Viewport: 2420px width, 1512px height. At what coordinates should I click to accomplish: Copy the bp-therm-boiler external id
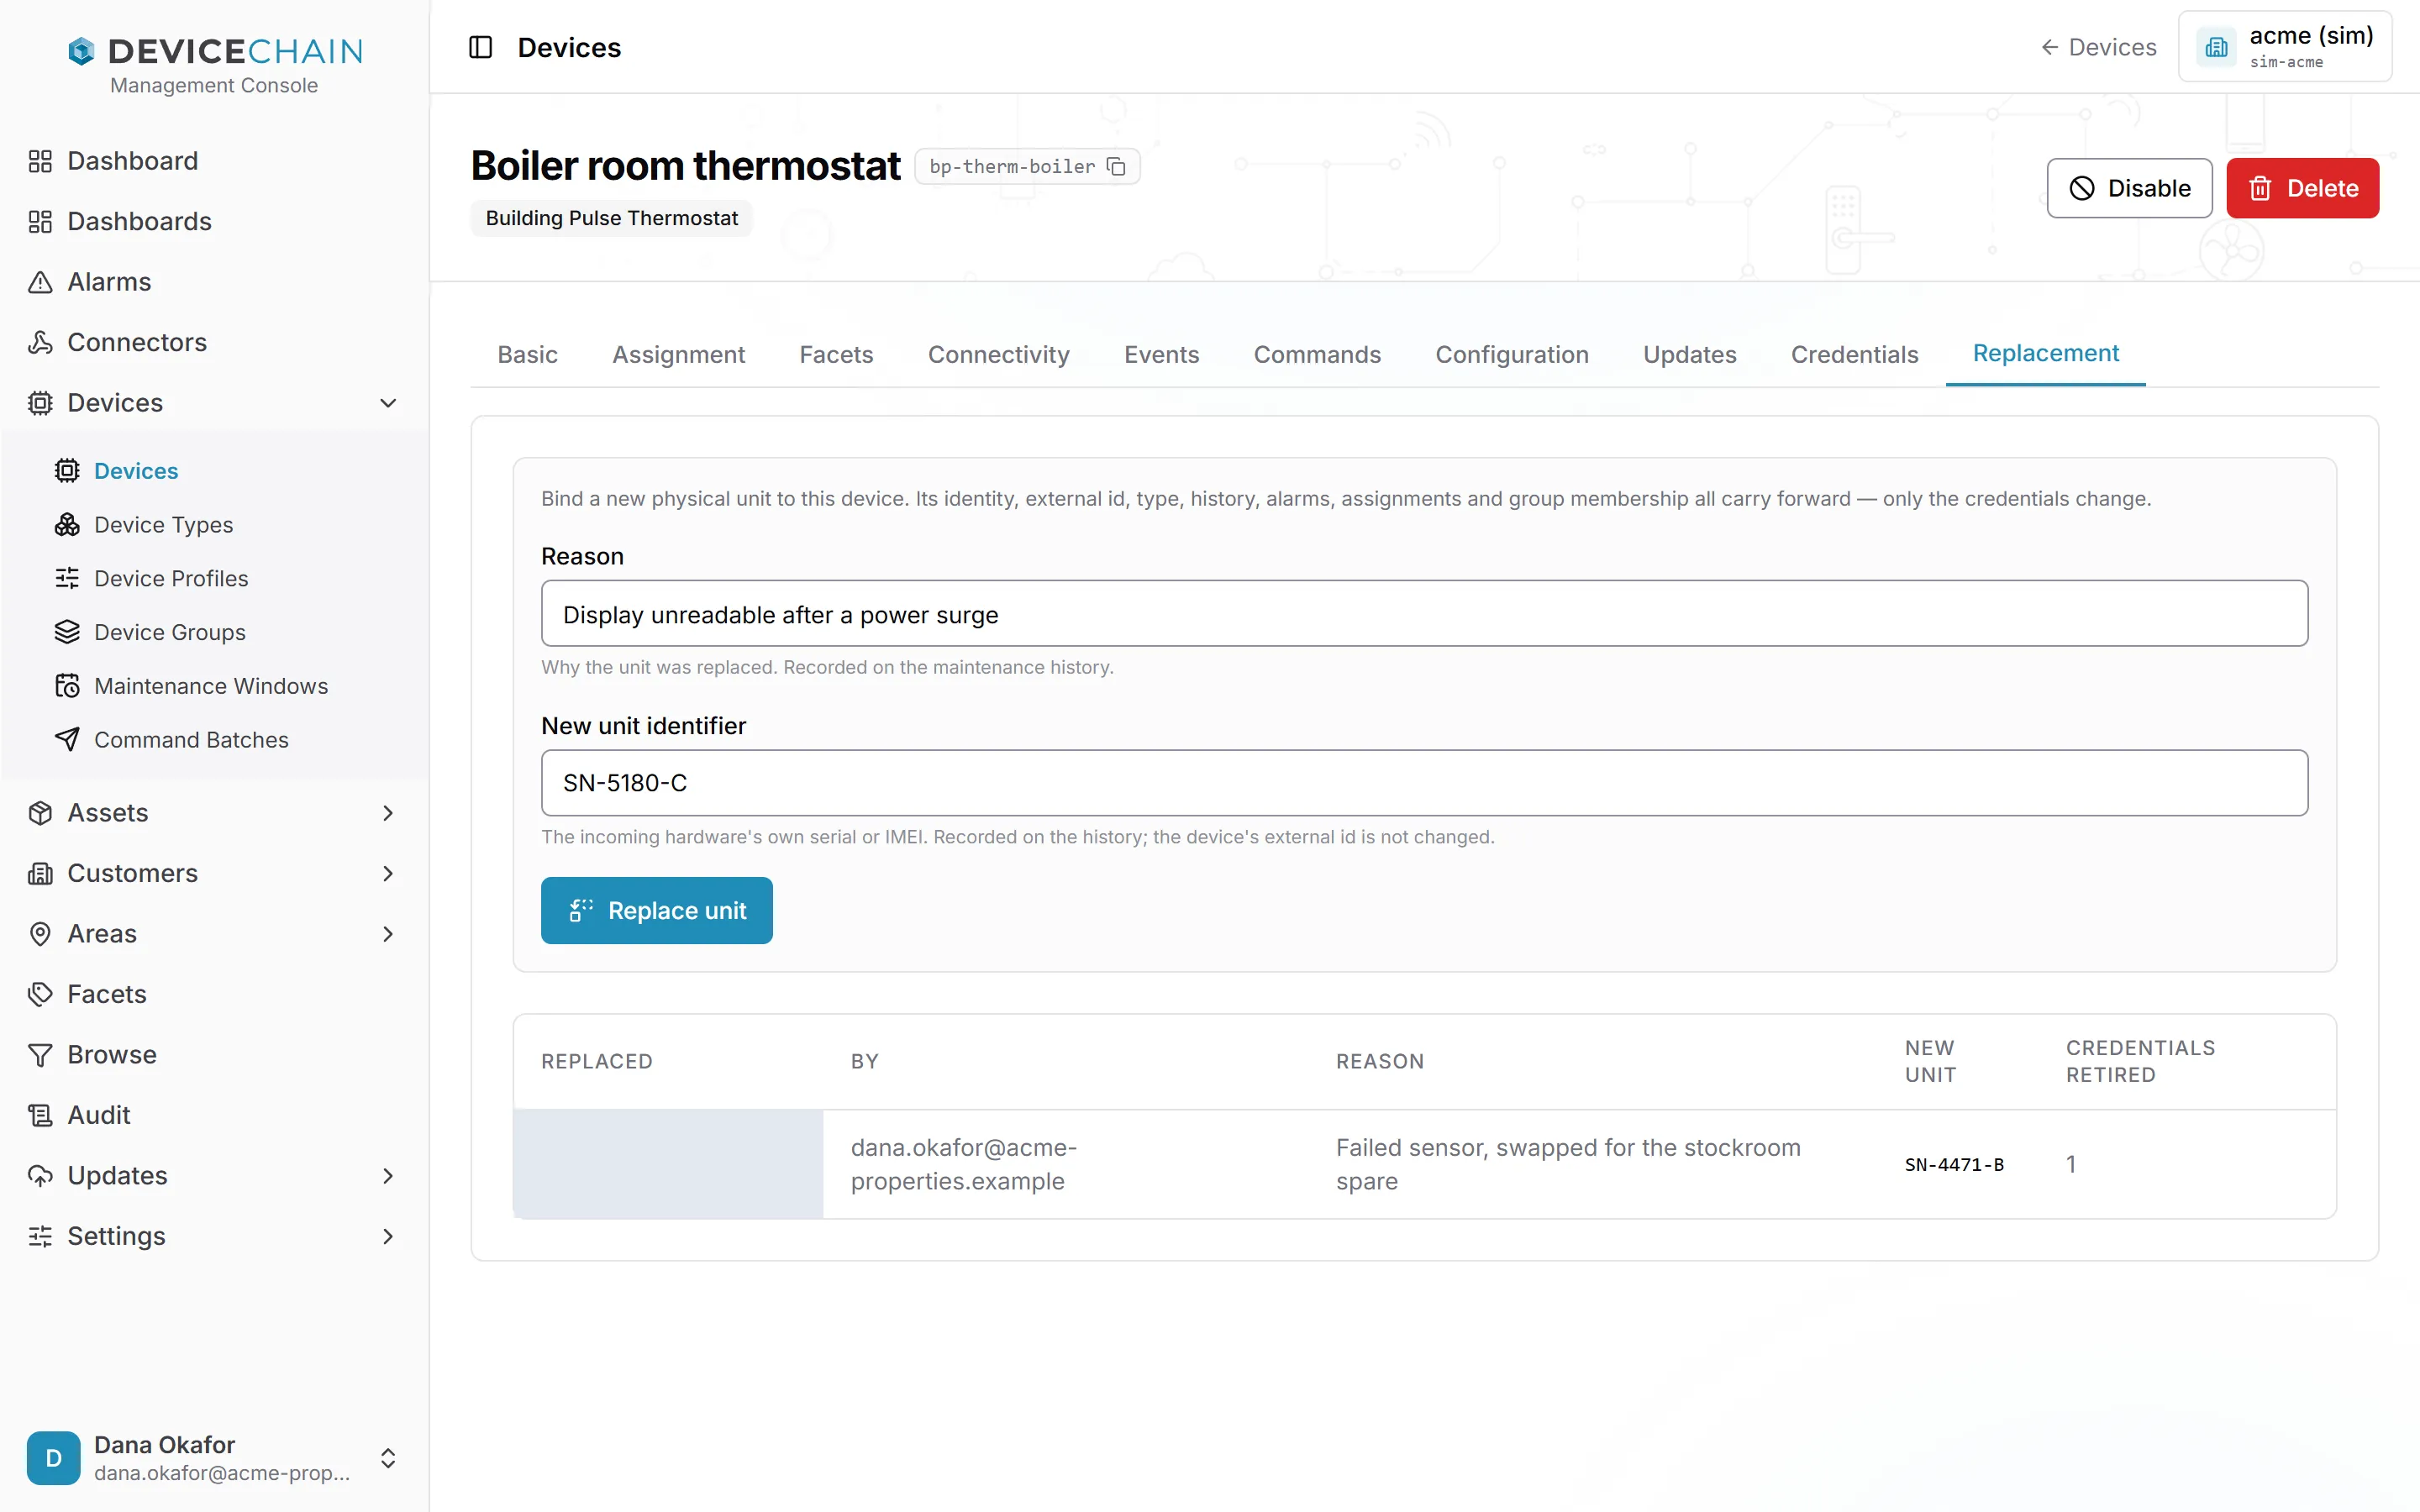tap(1116, 166)
